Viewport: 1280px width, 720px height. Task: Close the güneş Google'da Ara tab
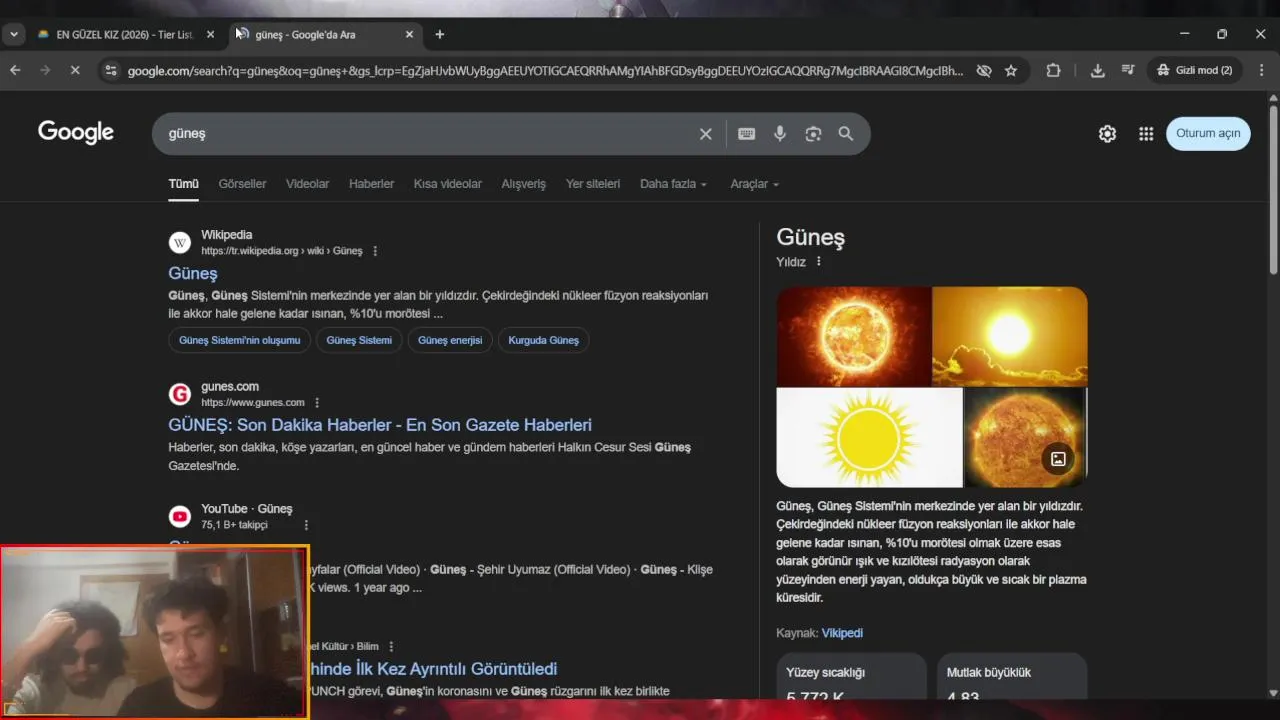409,34
